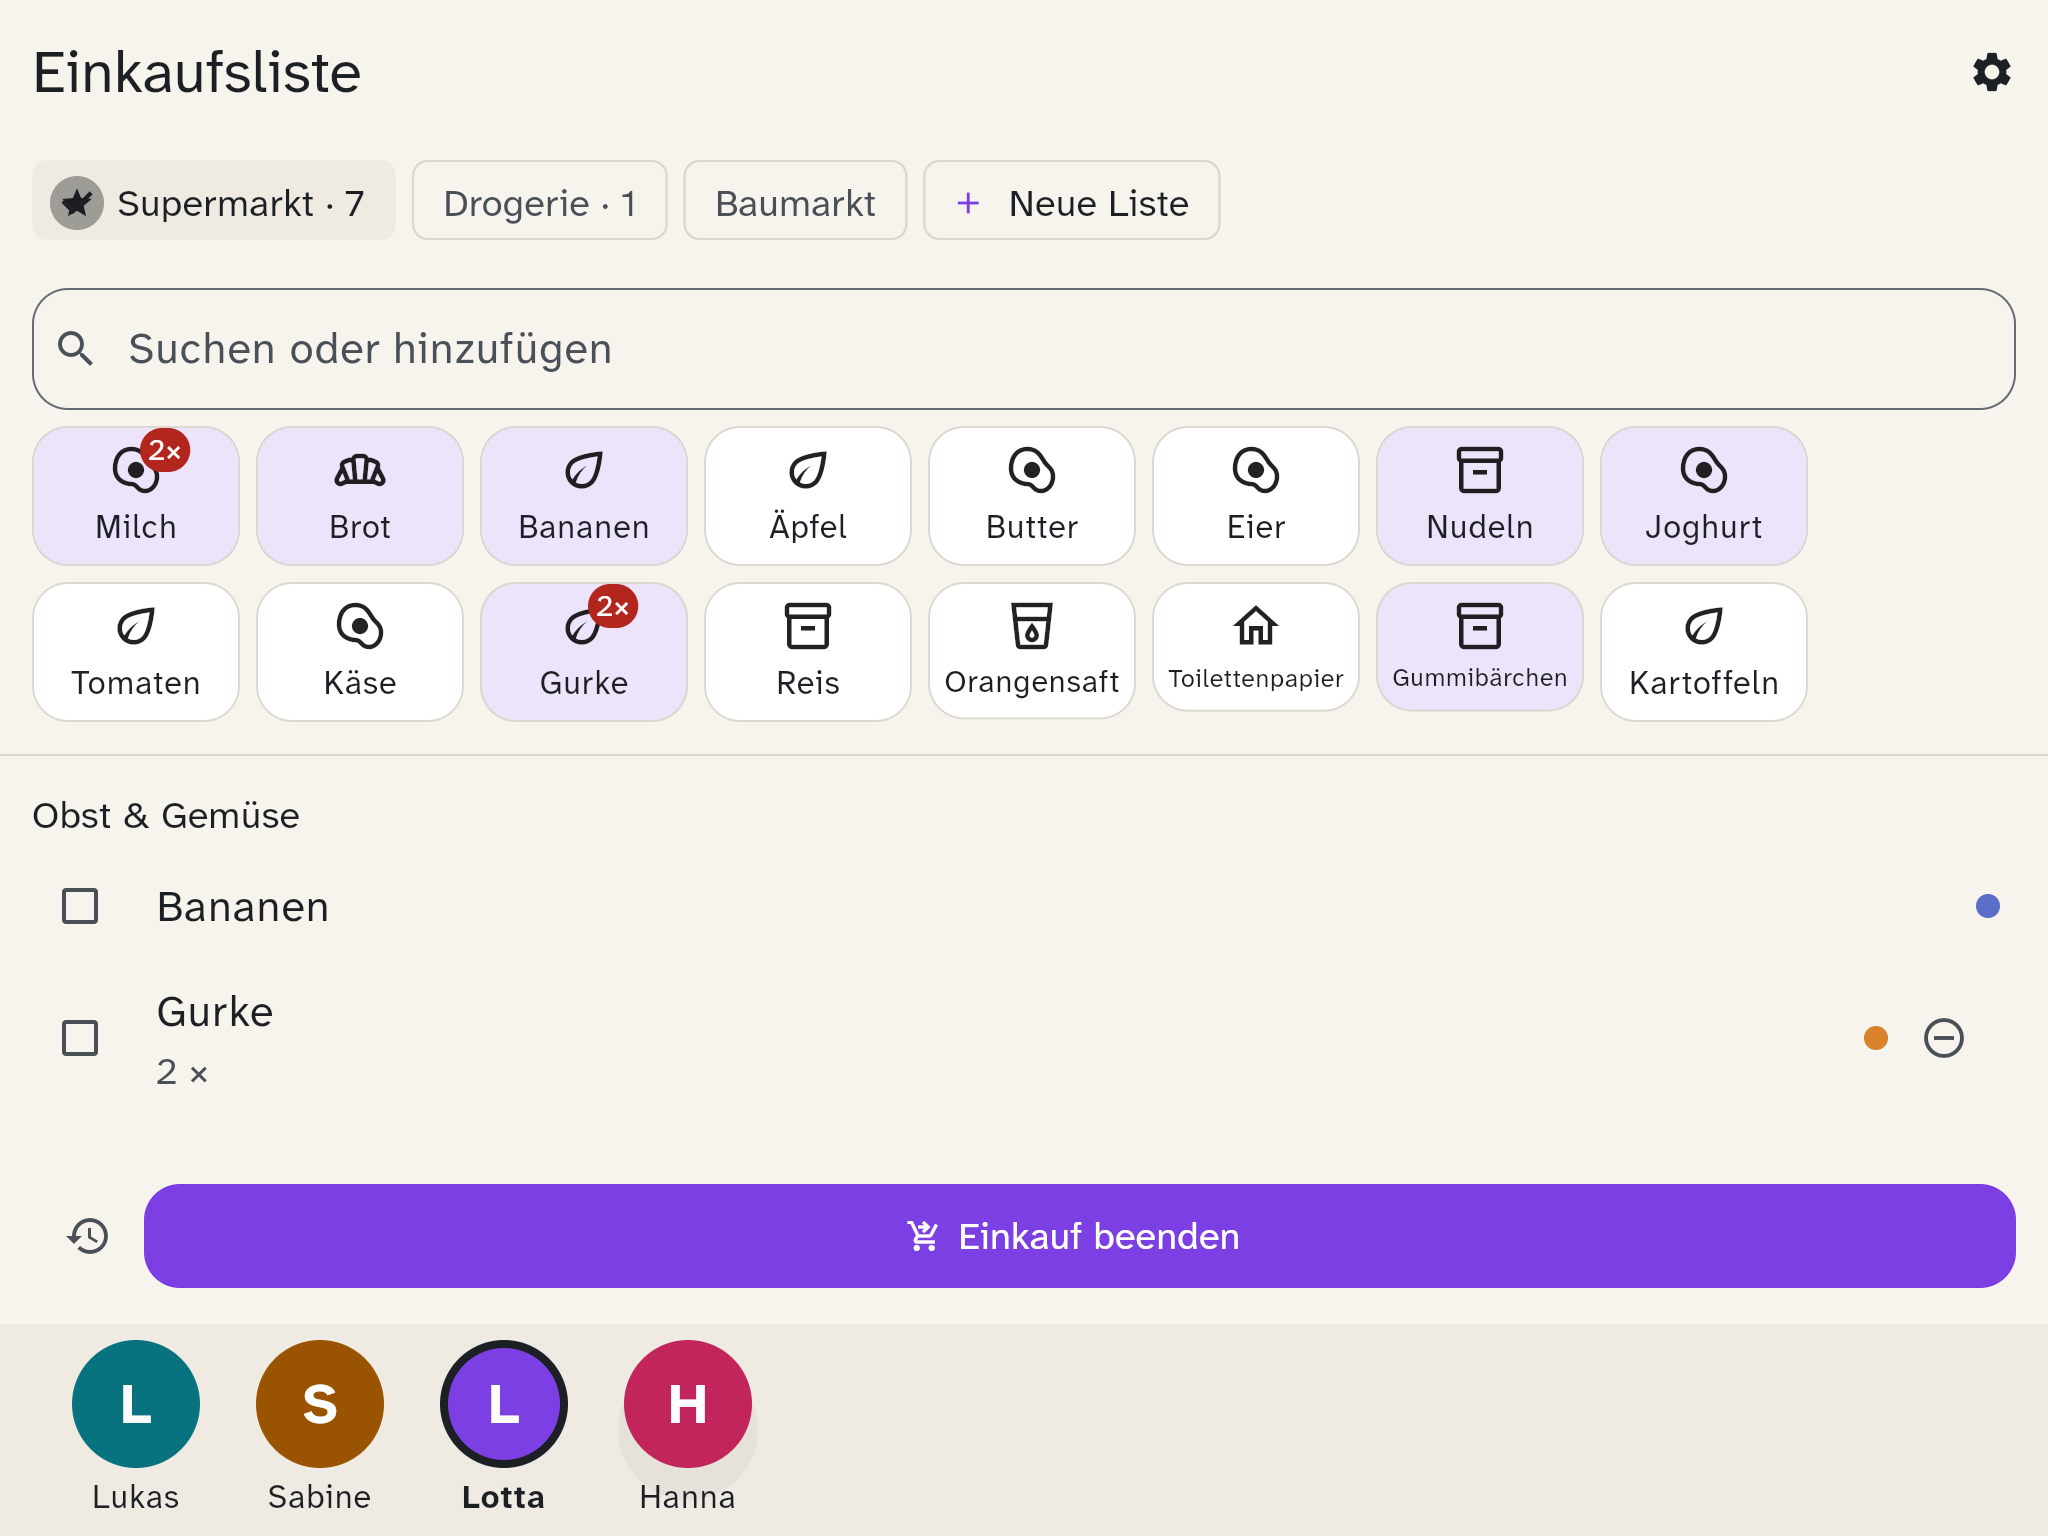Open settings via the gear icon
This screenshot has width=2048, height=1536.
coord(1991,72)
